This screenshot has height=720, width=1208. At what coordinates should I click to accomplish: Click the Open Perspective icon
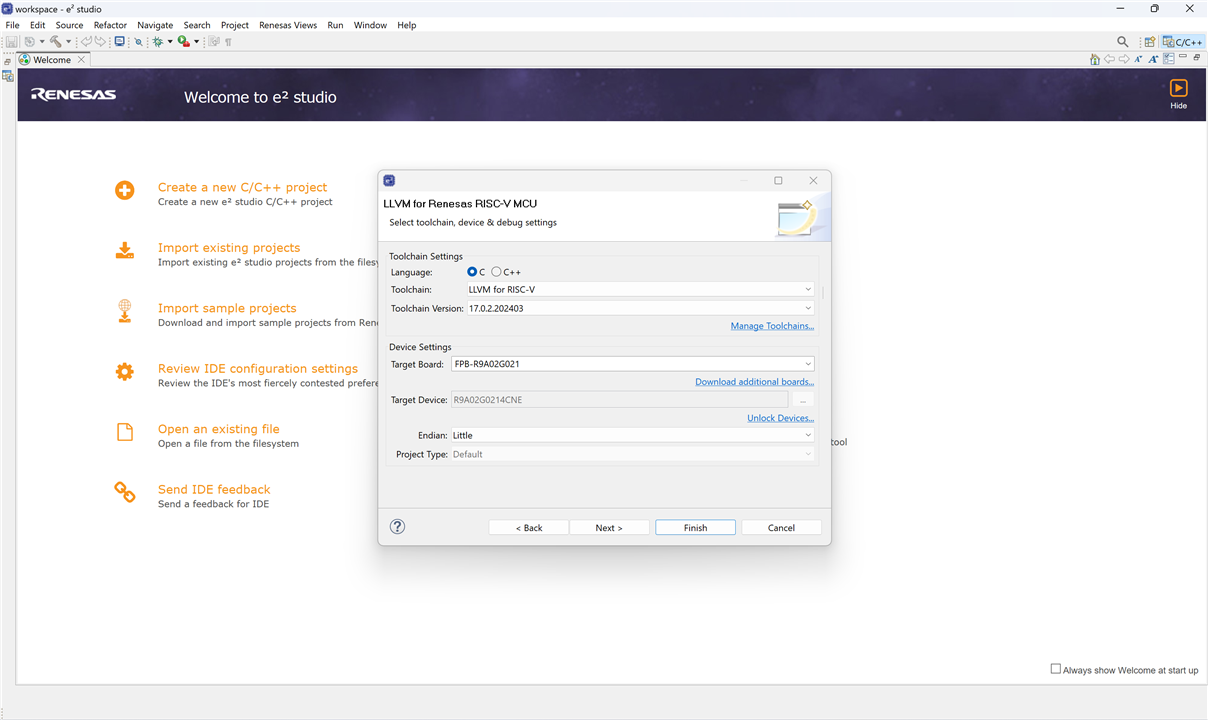click(1150, 42)
